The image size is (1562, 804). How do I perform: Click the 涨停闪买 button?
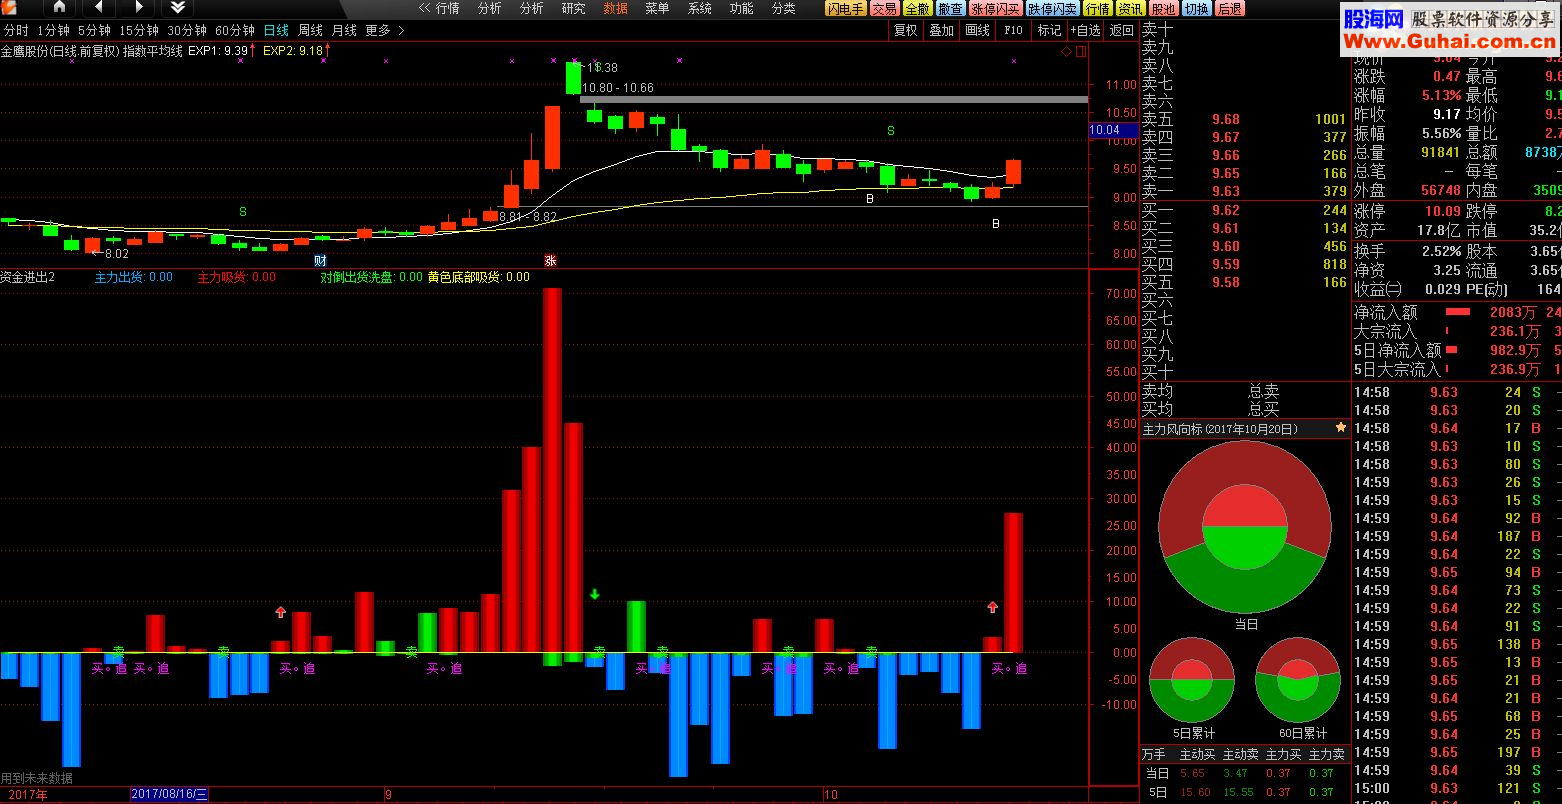coord(996,9)
